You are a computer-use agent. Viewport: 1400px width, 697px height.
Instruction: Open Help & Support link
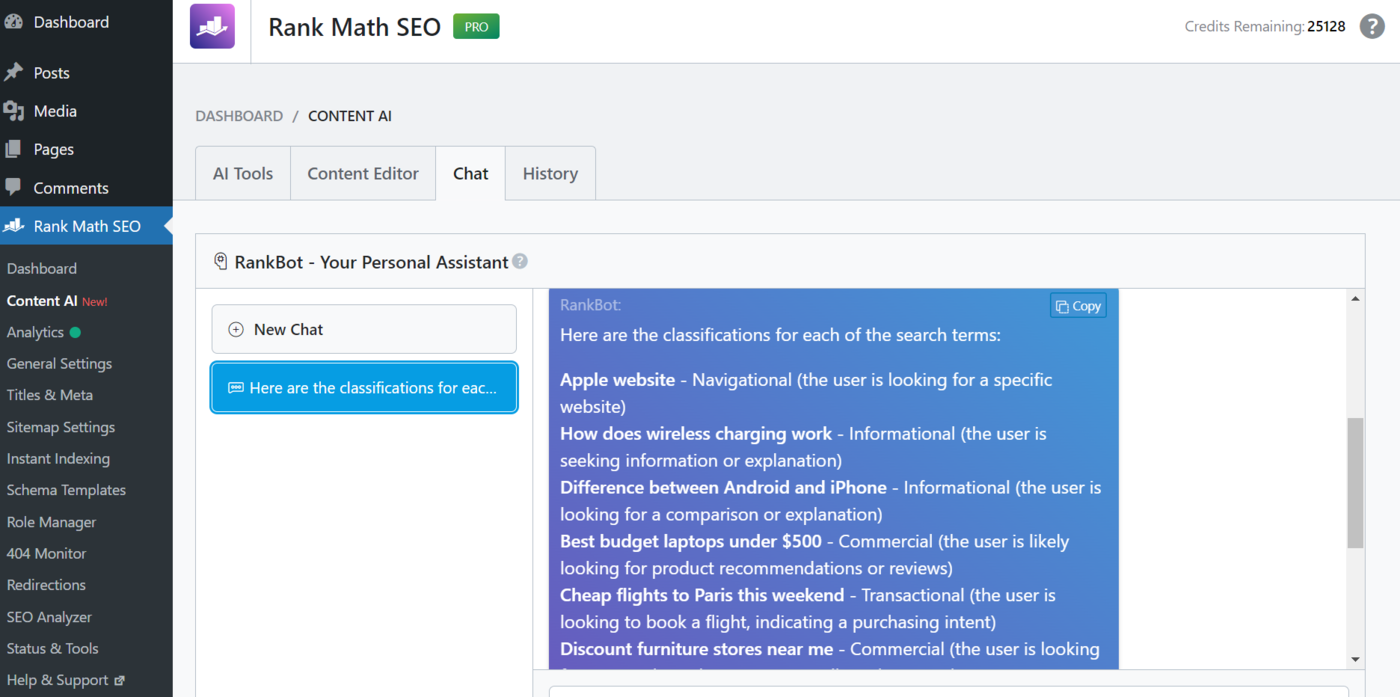tap(57, 680)
